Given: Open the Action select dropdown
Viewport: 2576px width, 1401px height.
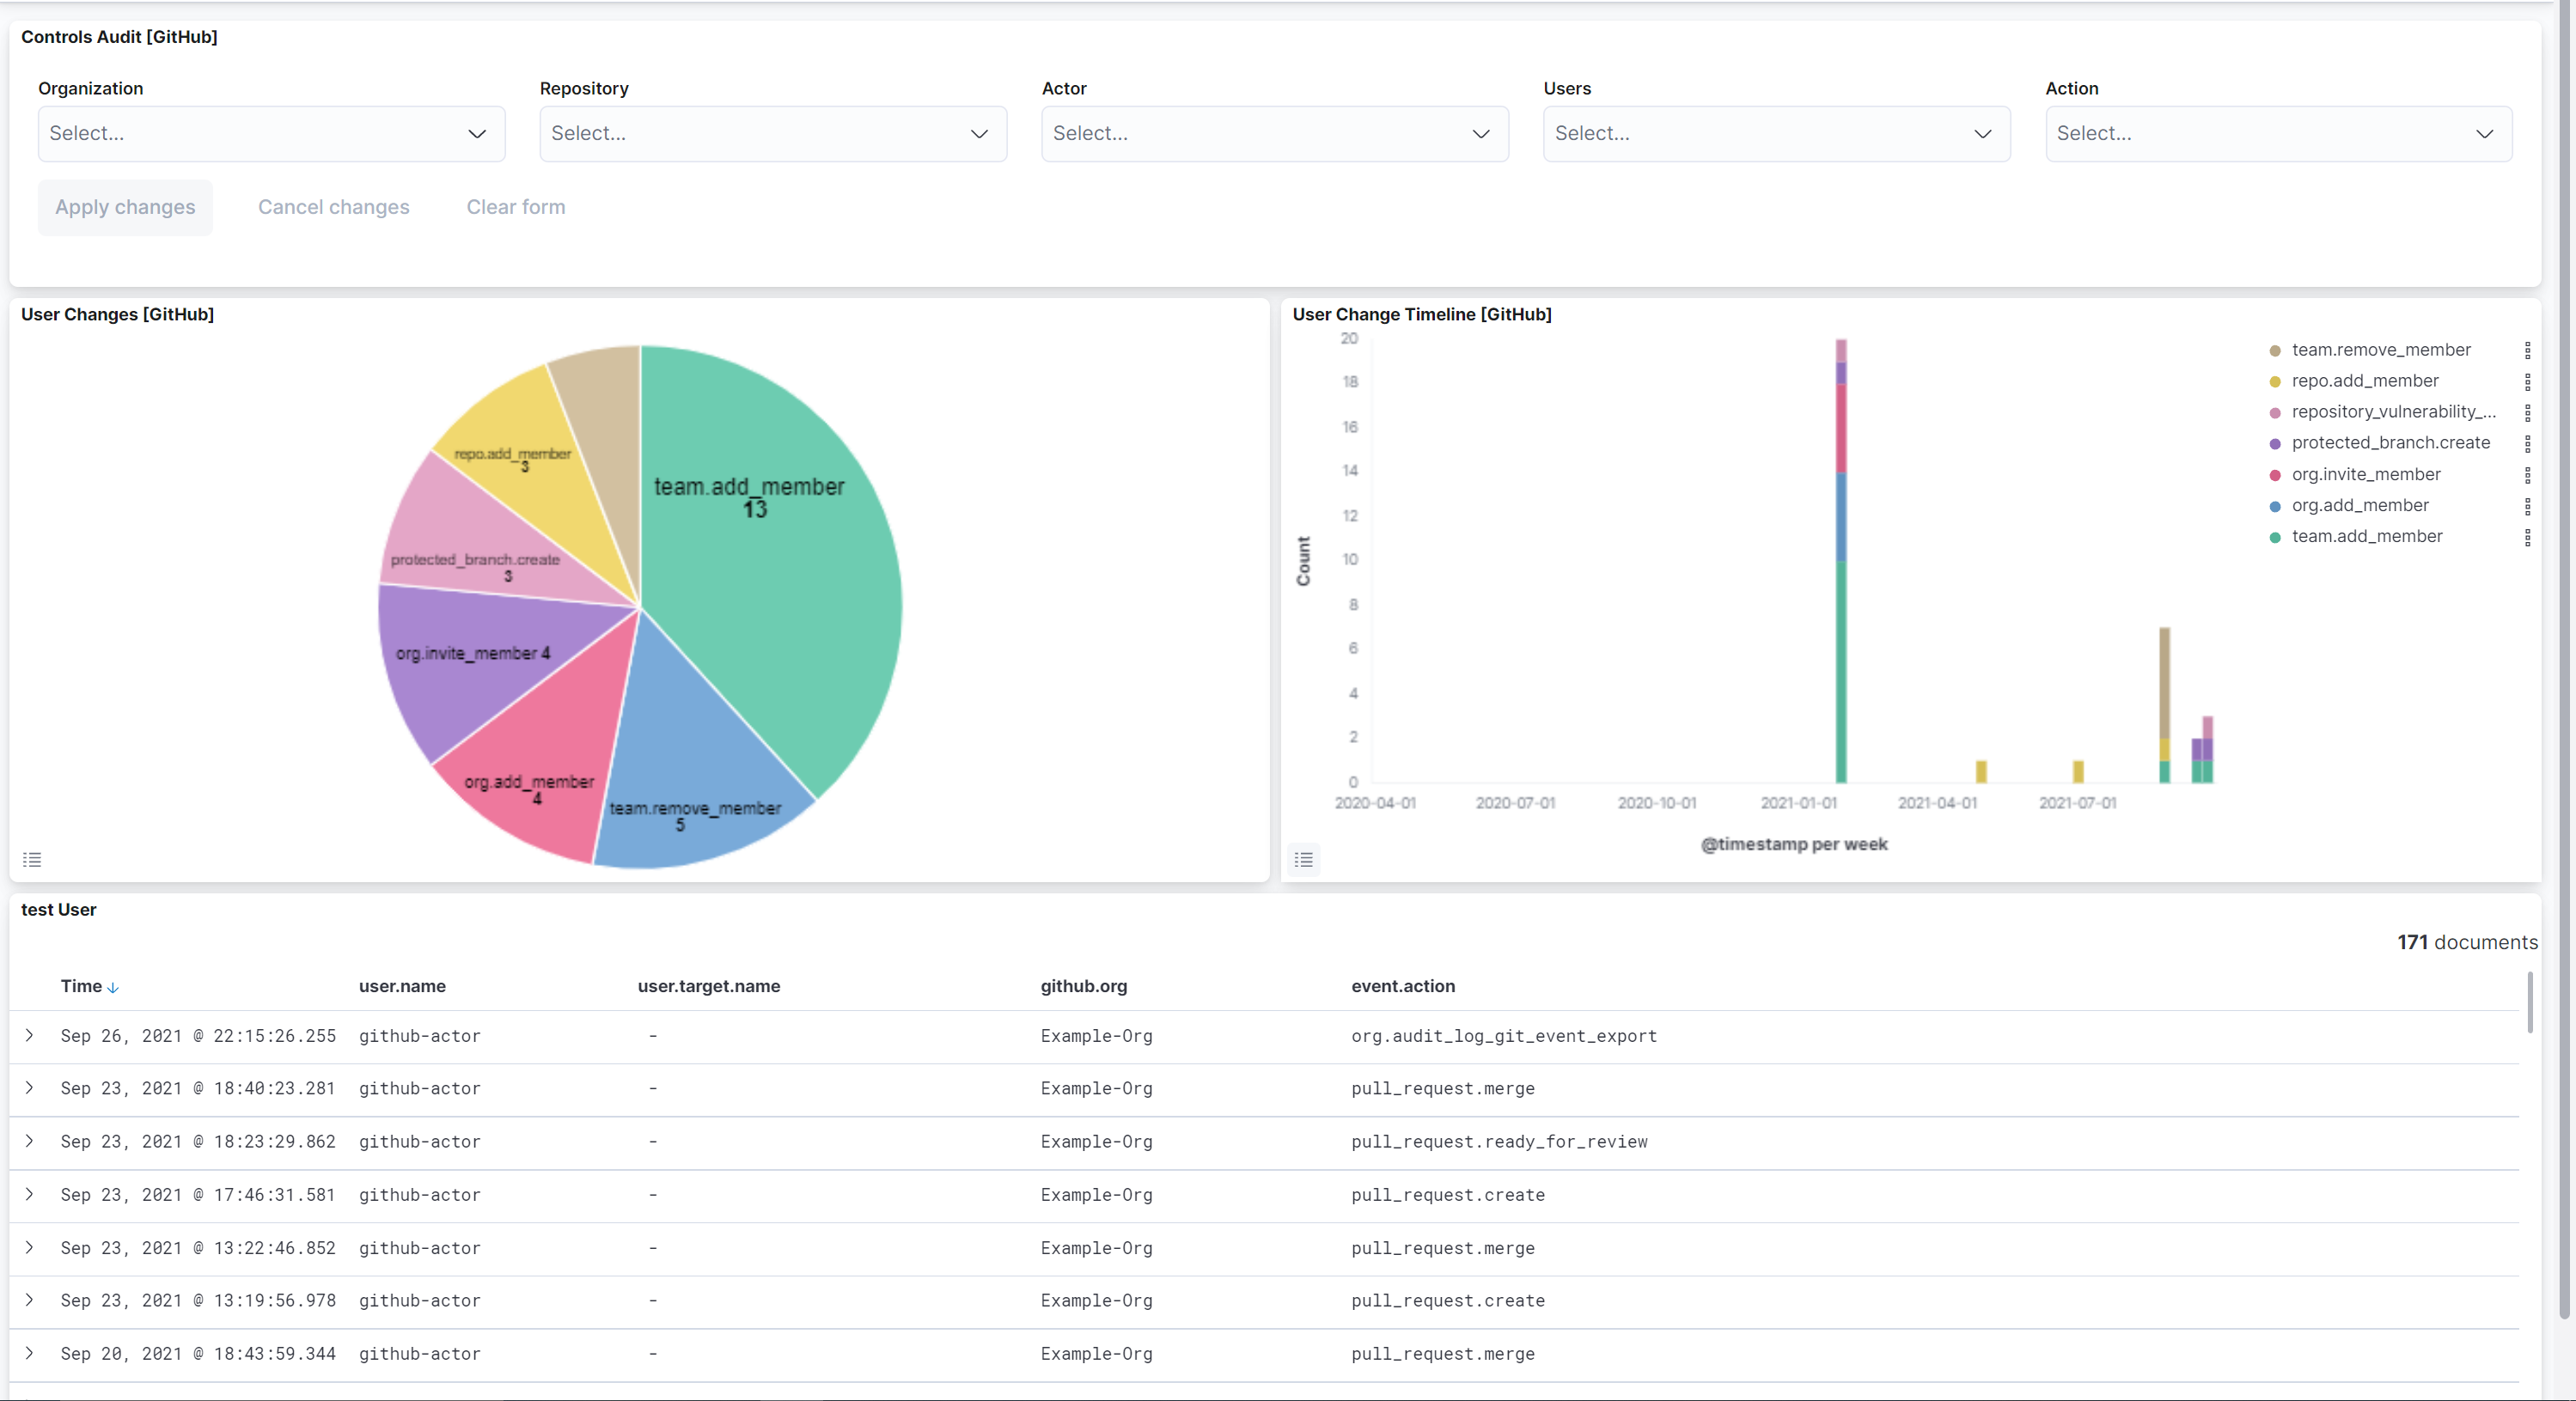Looking at the screenshot, I should 2279,134.
